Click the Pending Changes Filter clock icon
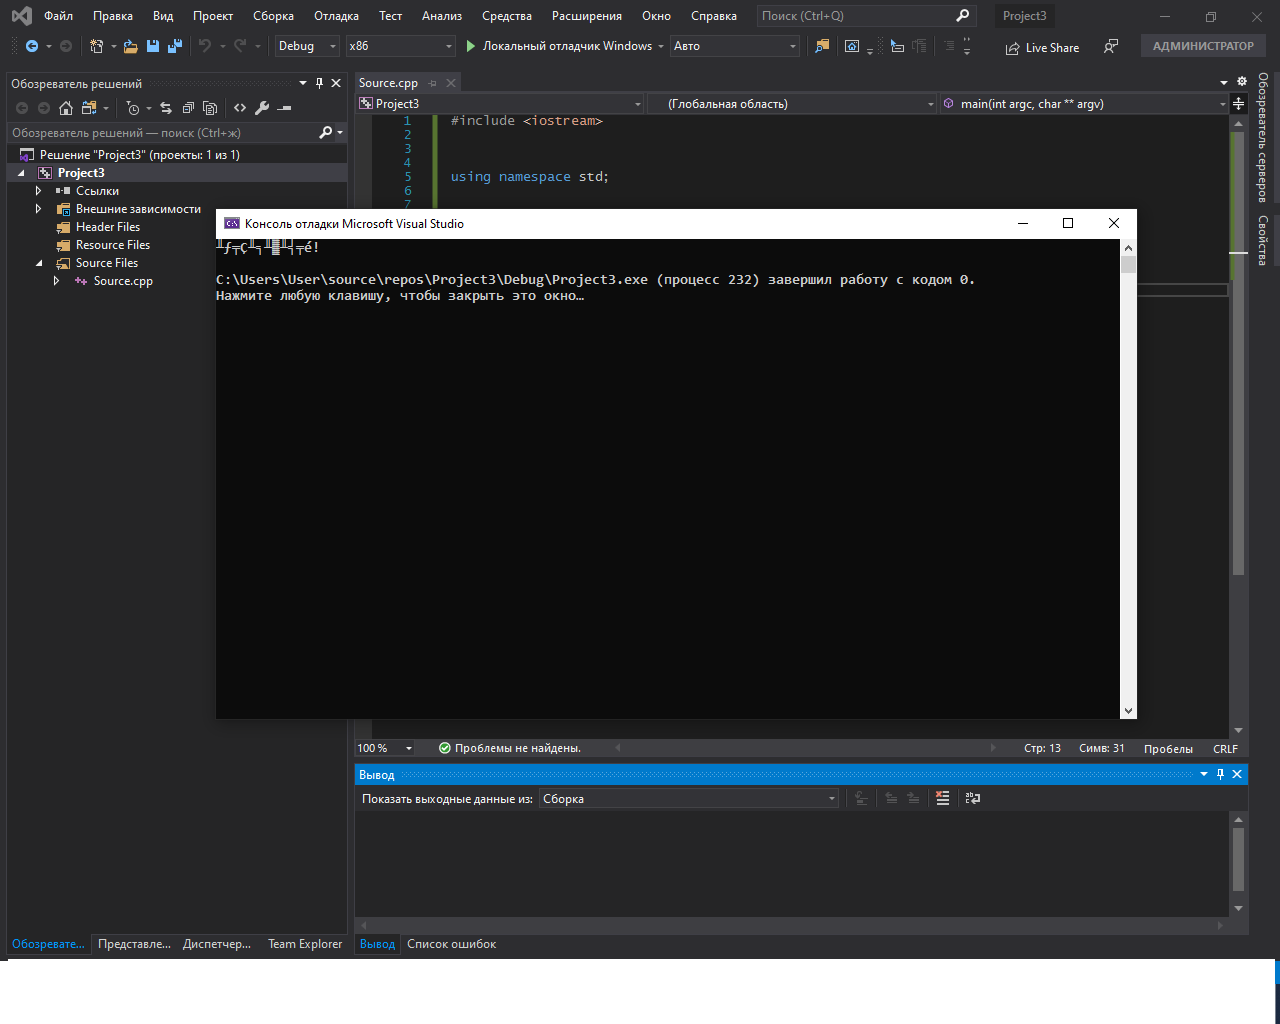 click(133, 108)
